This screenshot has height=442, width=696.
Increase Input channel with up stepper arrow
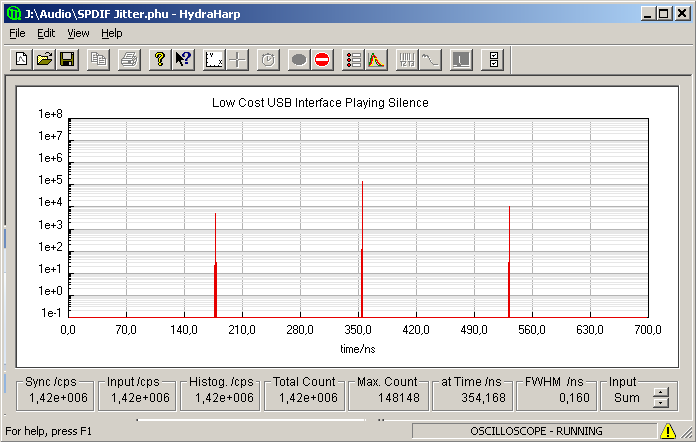pyautogui.click(x=661, y=392)
